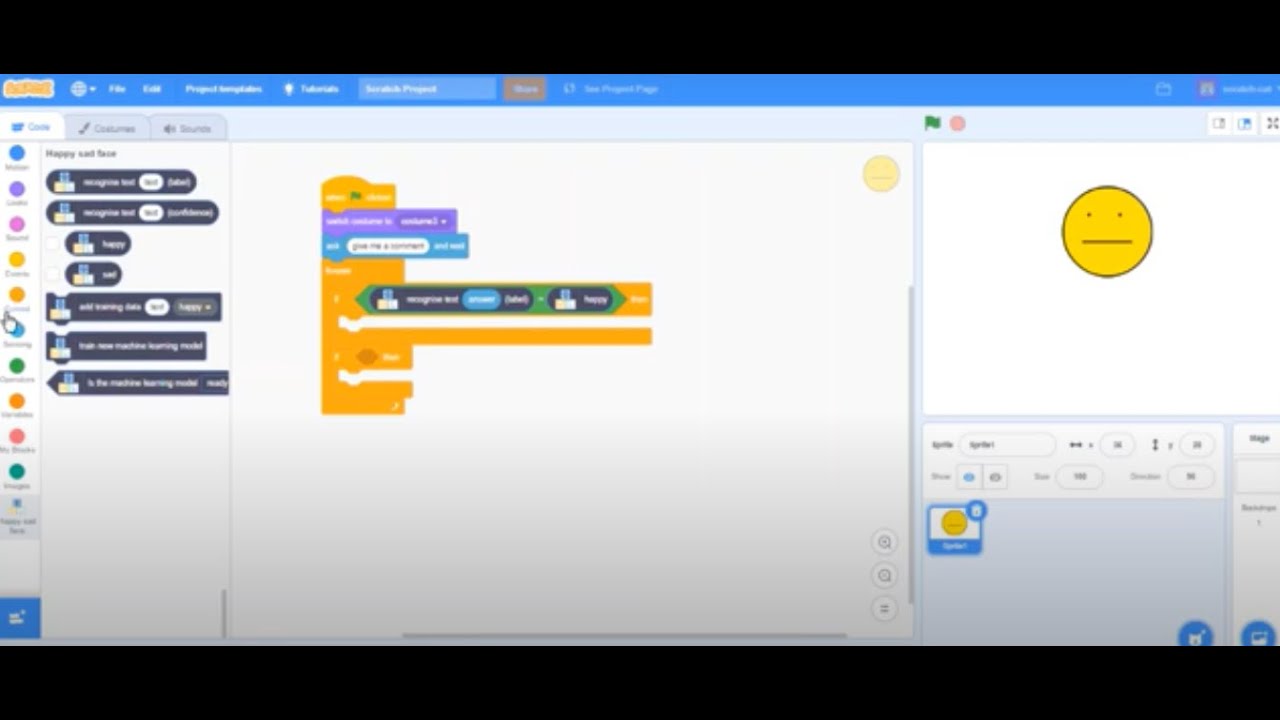Click the sad reporter block in palette
Viewport: 1280px width, 720px height.
(x=94, y=273)
